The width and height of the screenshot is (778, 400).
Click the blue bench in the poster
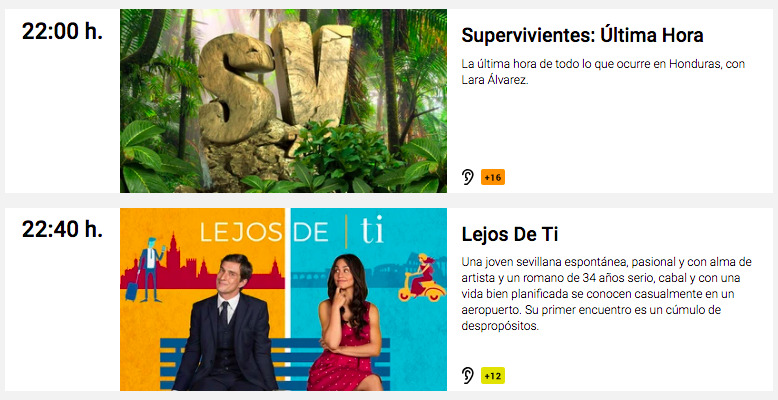coord(275,363)
